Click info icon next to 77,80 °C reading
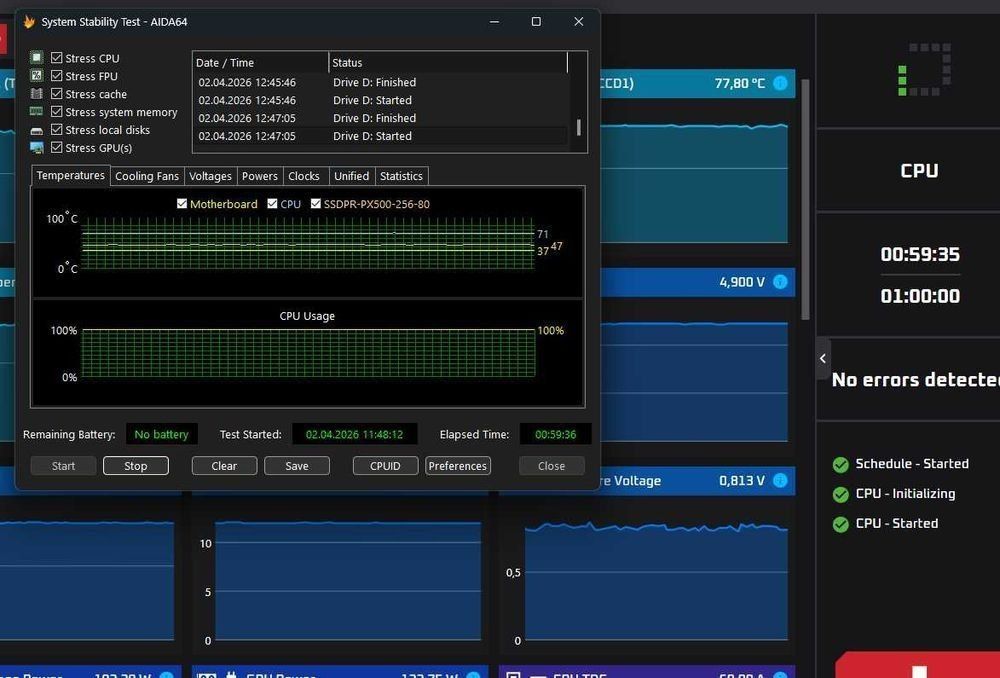This screenshot has height=678, width=1000. [x=780, y=83]
